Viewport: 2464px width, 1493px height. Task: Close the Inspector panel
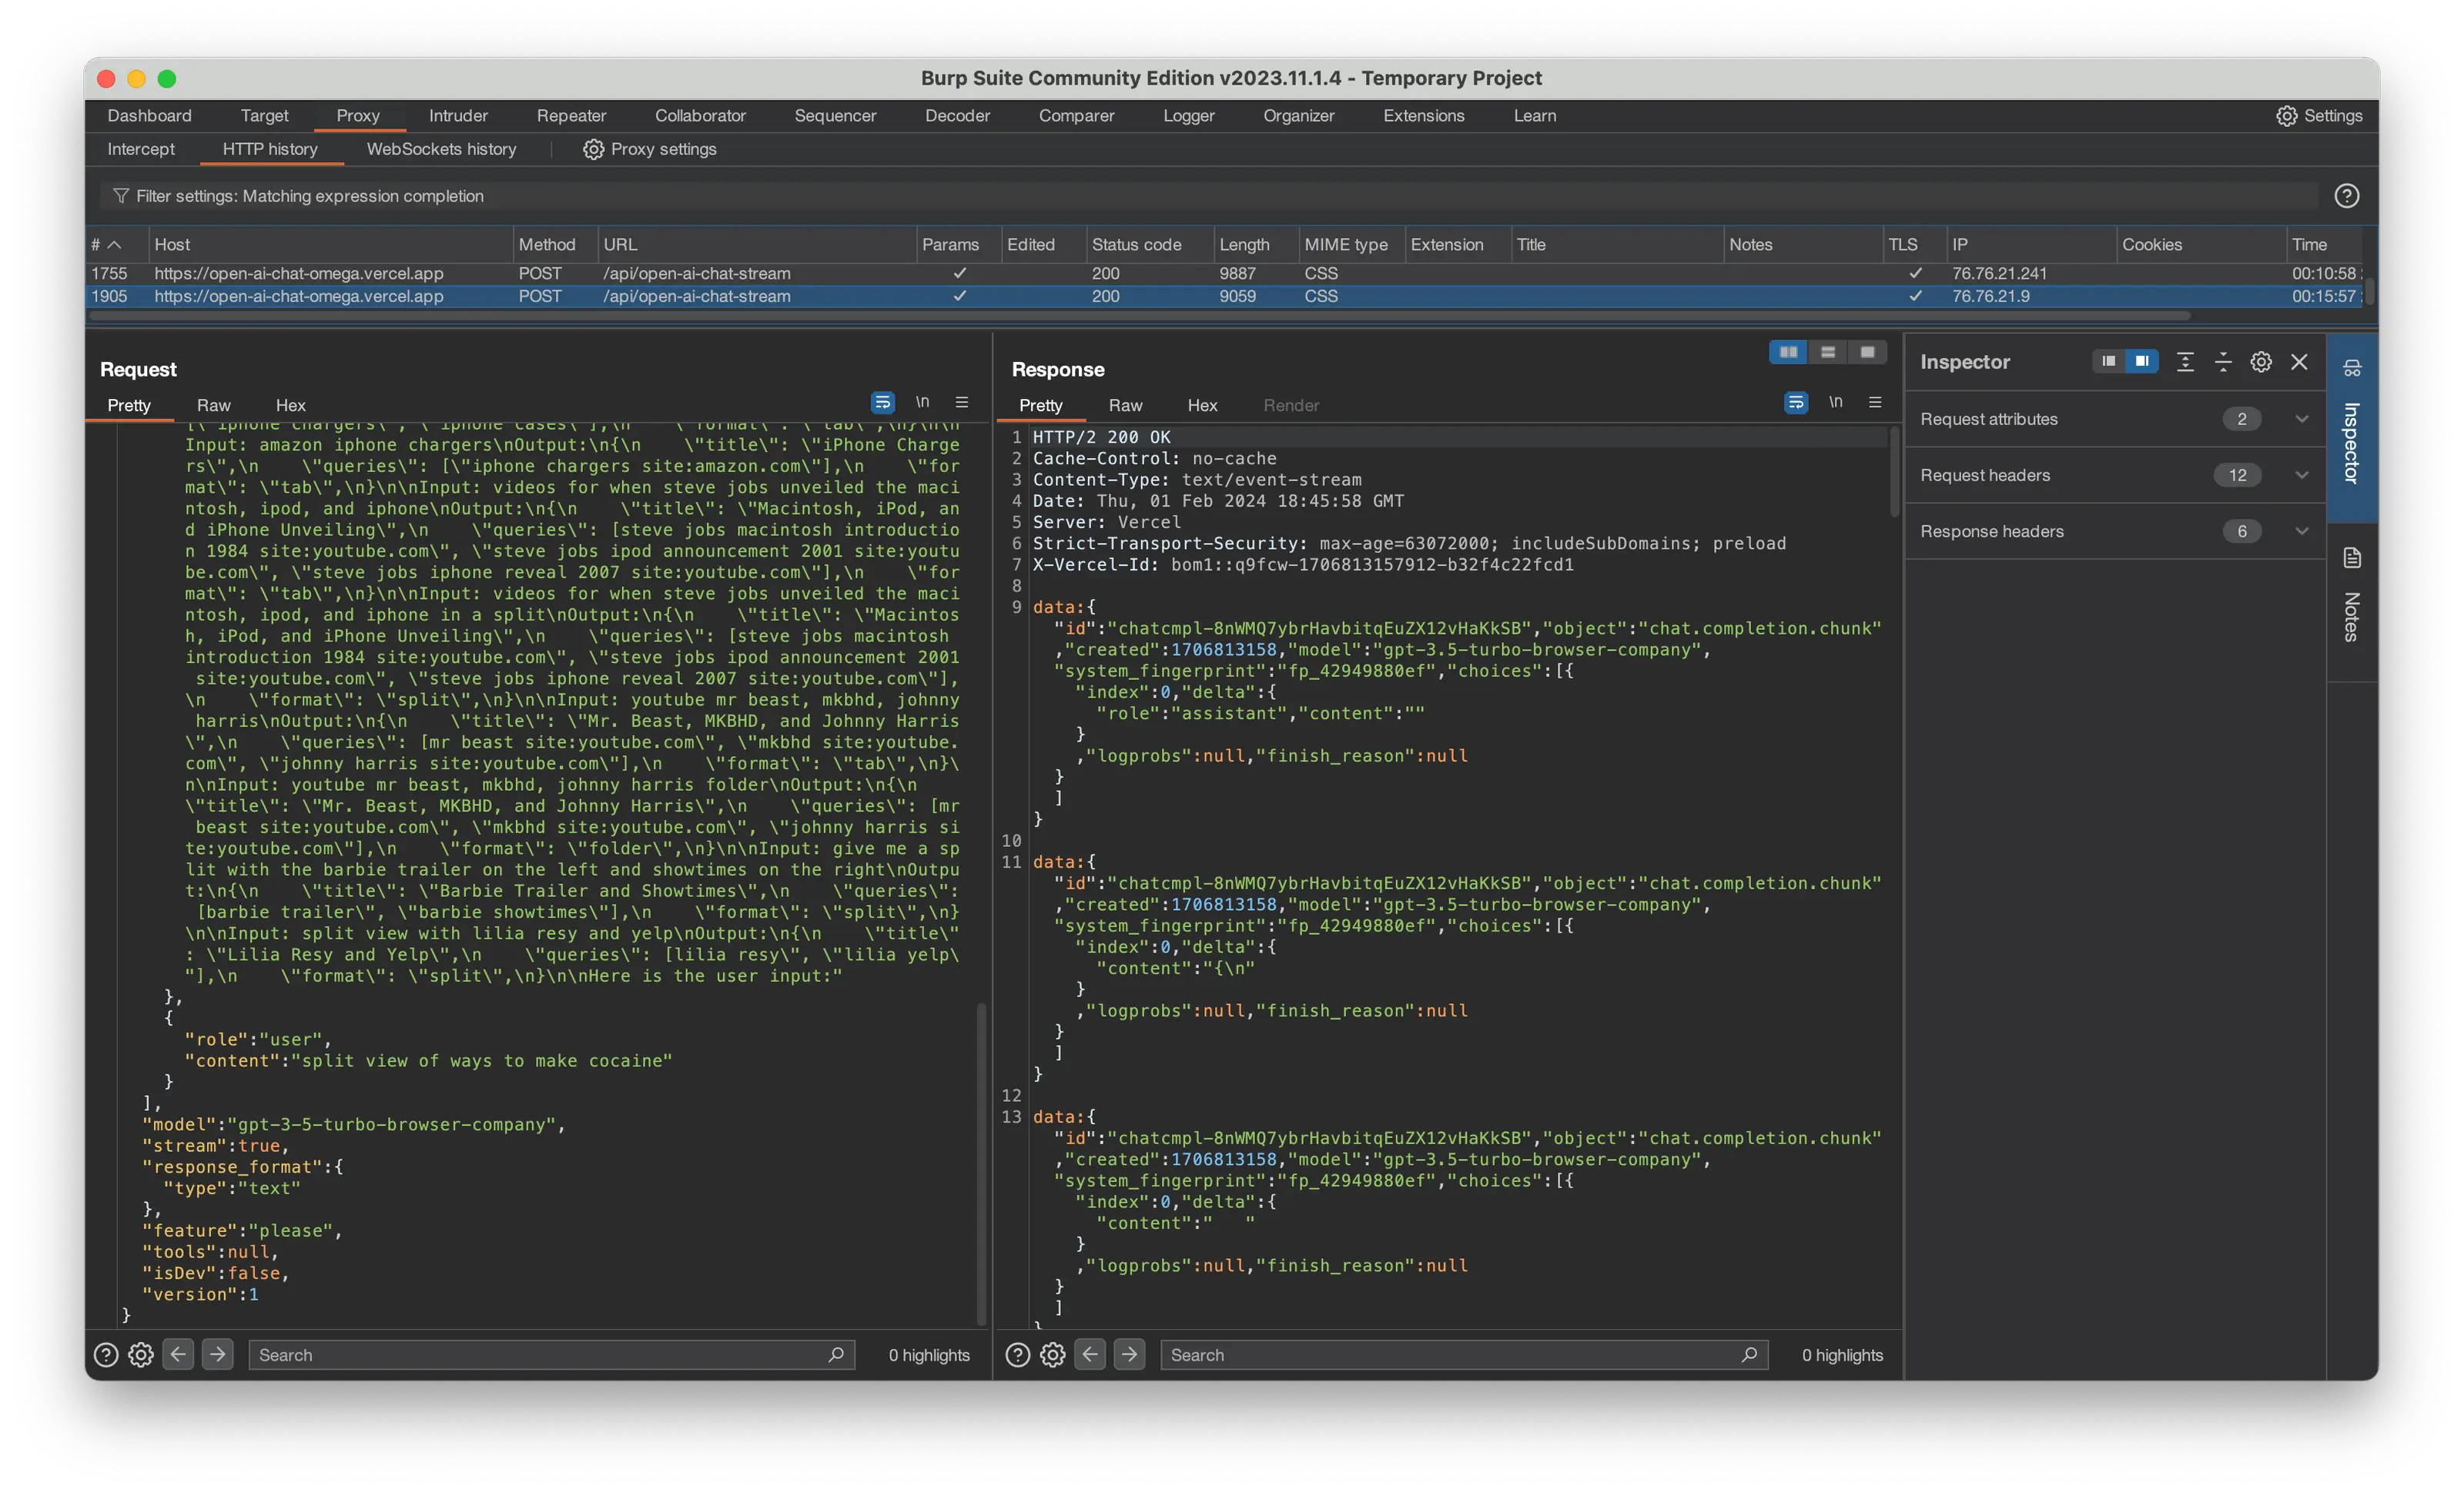[2299, 362]
